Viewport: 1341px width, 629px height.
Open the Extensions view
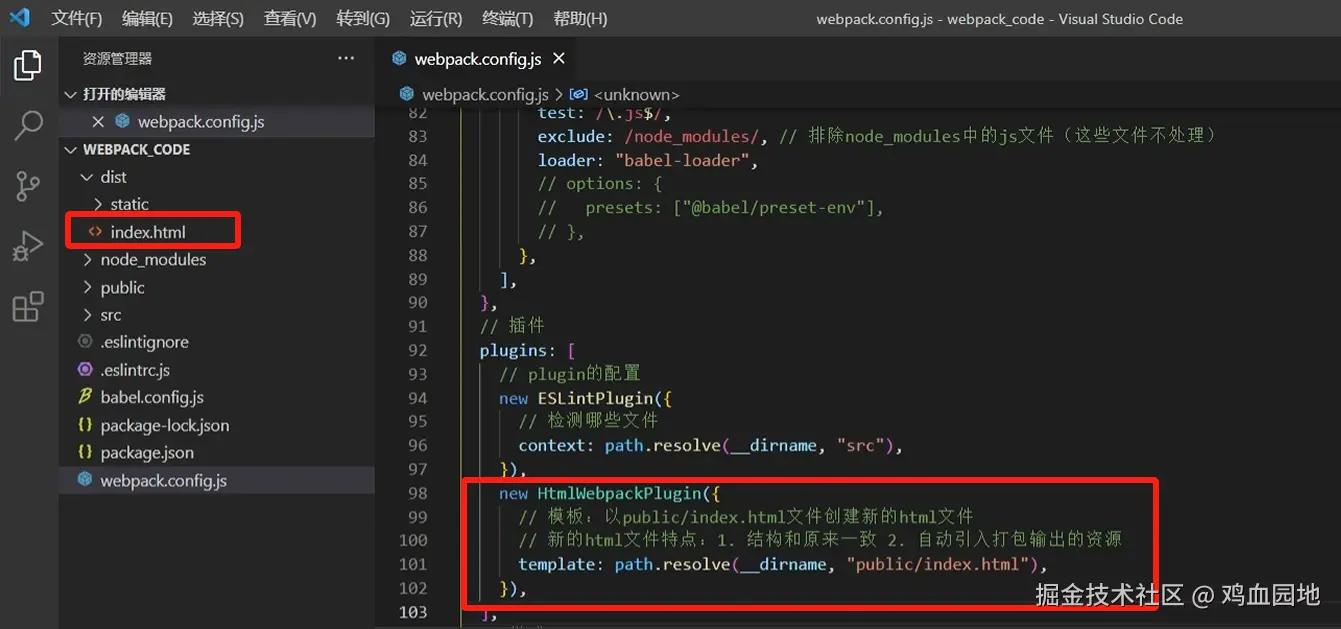coord(28,306)
